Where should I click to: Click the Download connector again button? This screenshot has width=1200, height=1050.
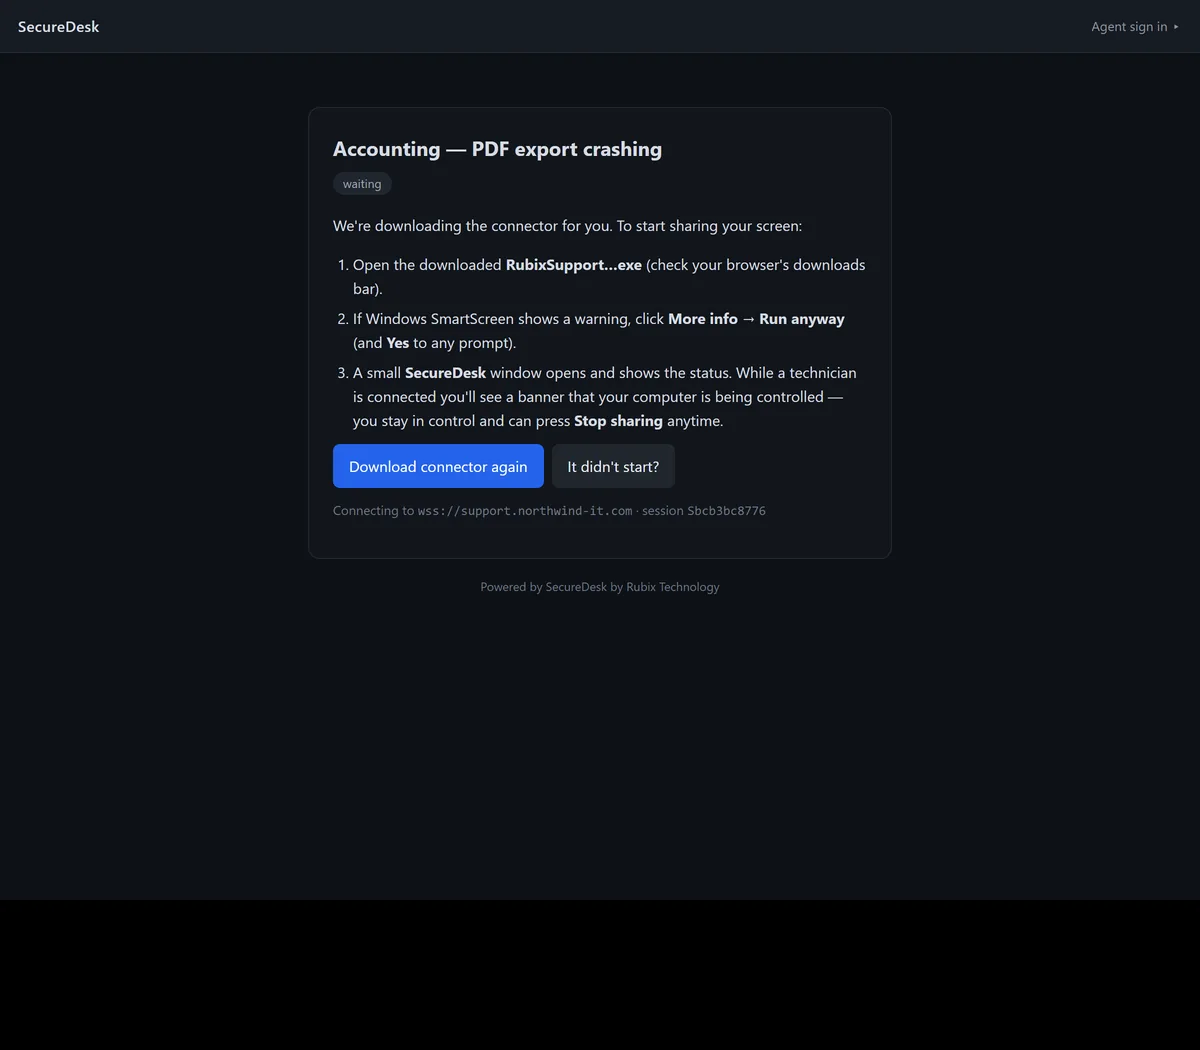[438, 466]
